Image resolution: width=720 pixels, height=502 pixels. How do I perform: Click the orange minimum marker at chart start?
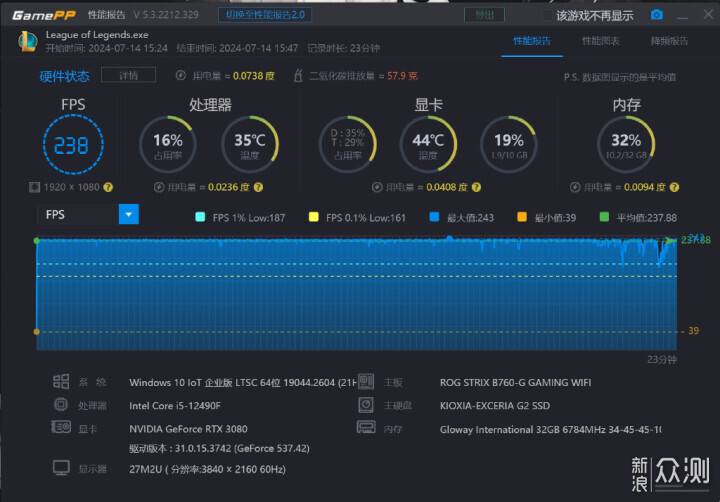coord(37,331)
